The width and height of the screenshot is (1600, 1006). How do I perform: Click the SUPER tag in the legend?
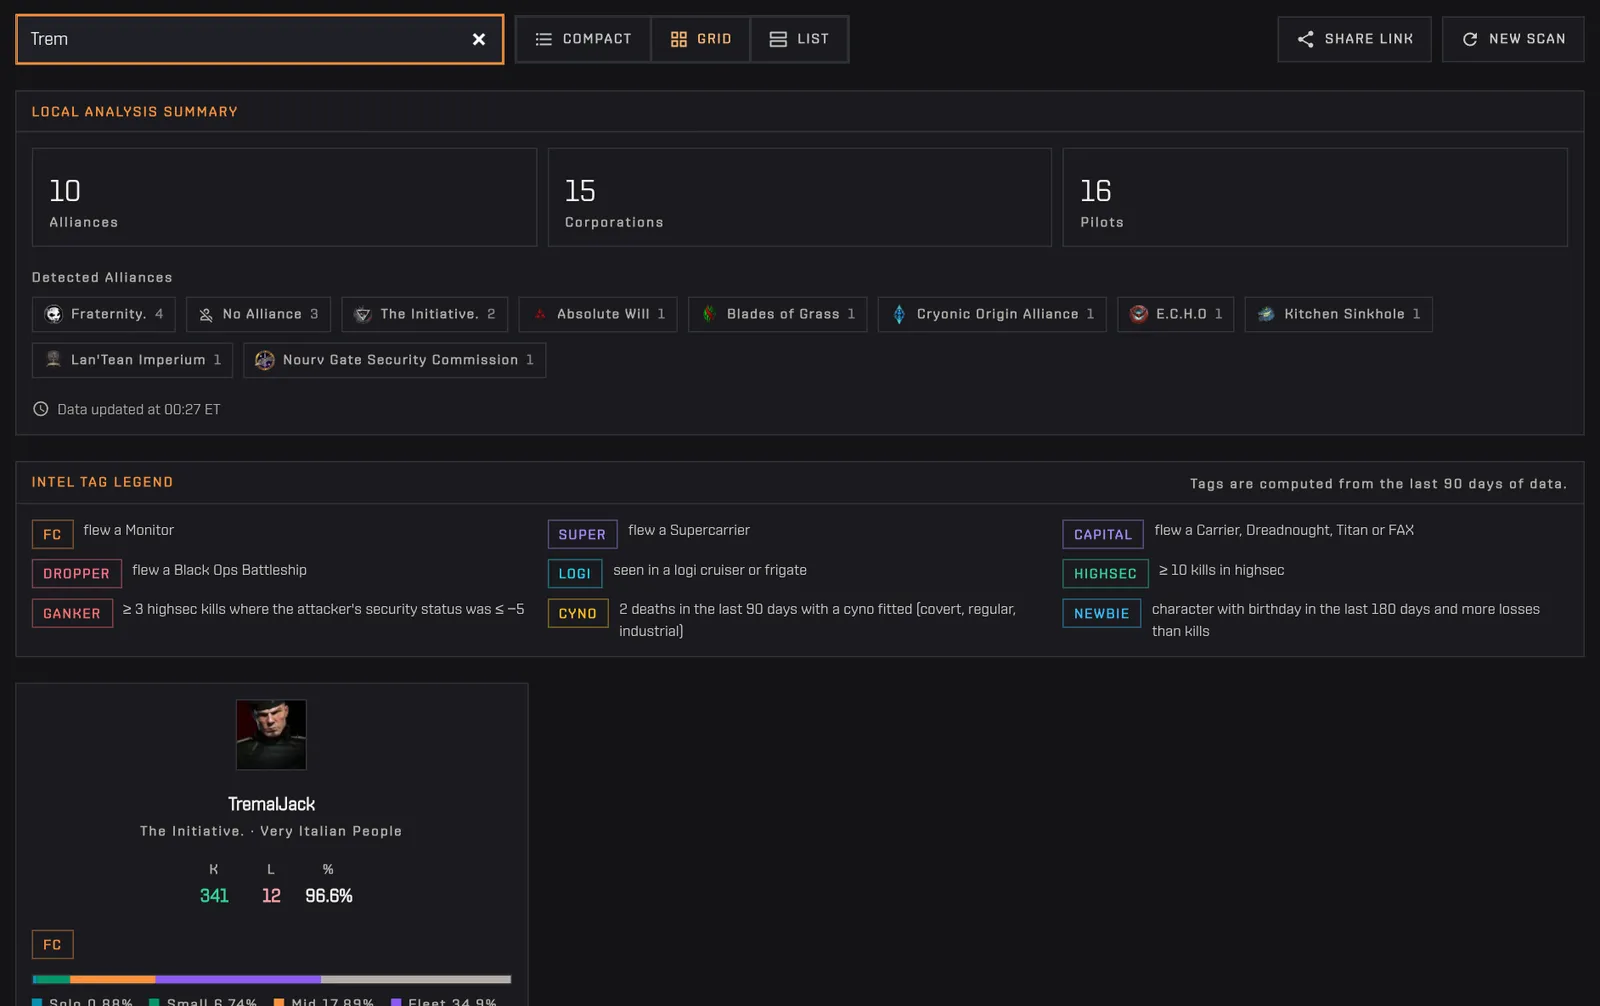582,535
